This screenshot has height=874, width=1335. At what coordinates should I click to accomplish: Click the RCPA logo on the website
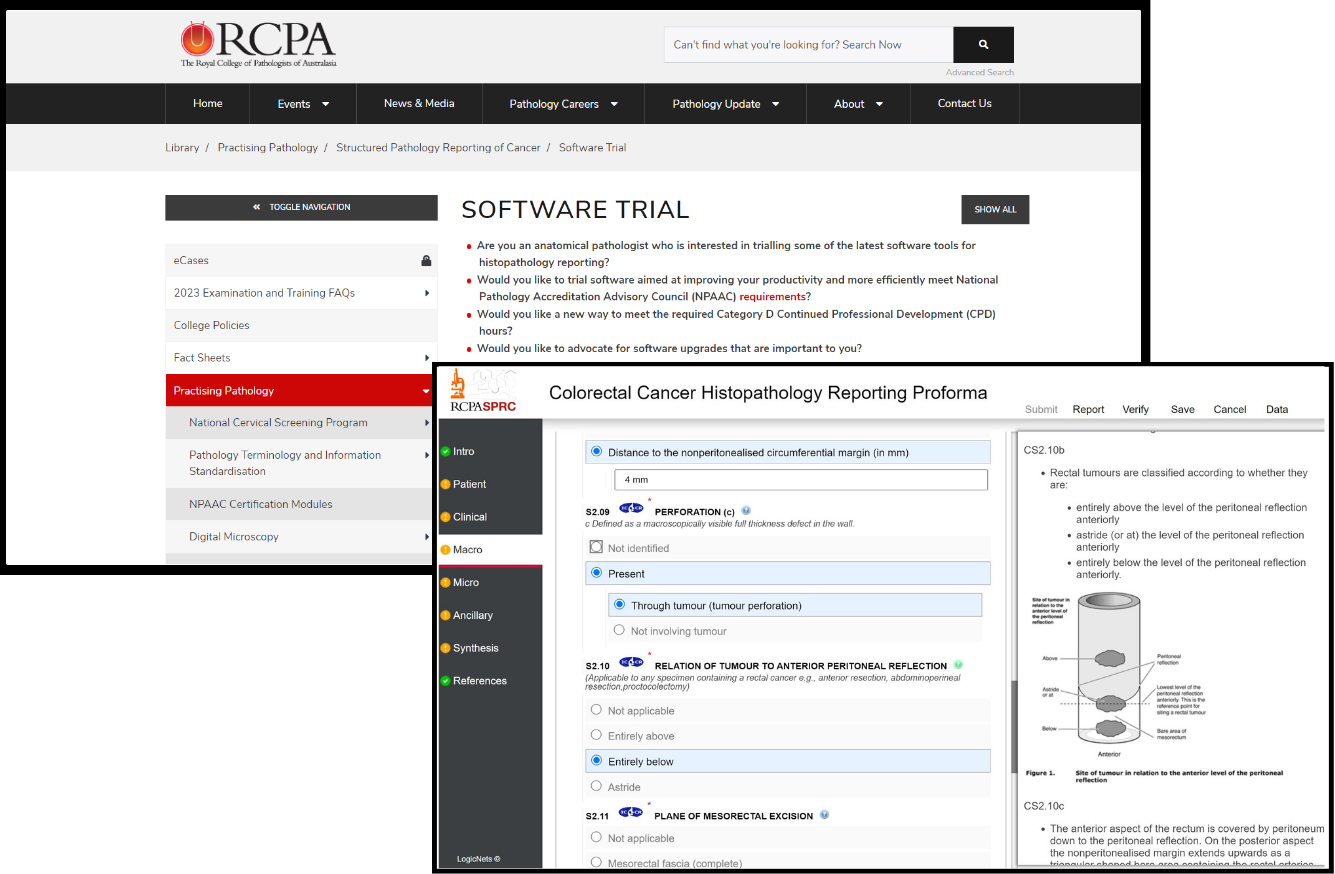258,44
